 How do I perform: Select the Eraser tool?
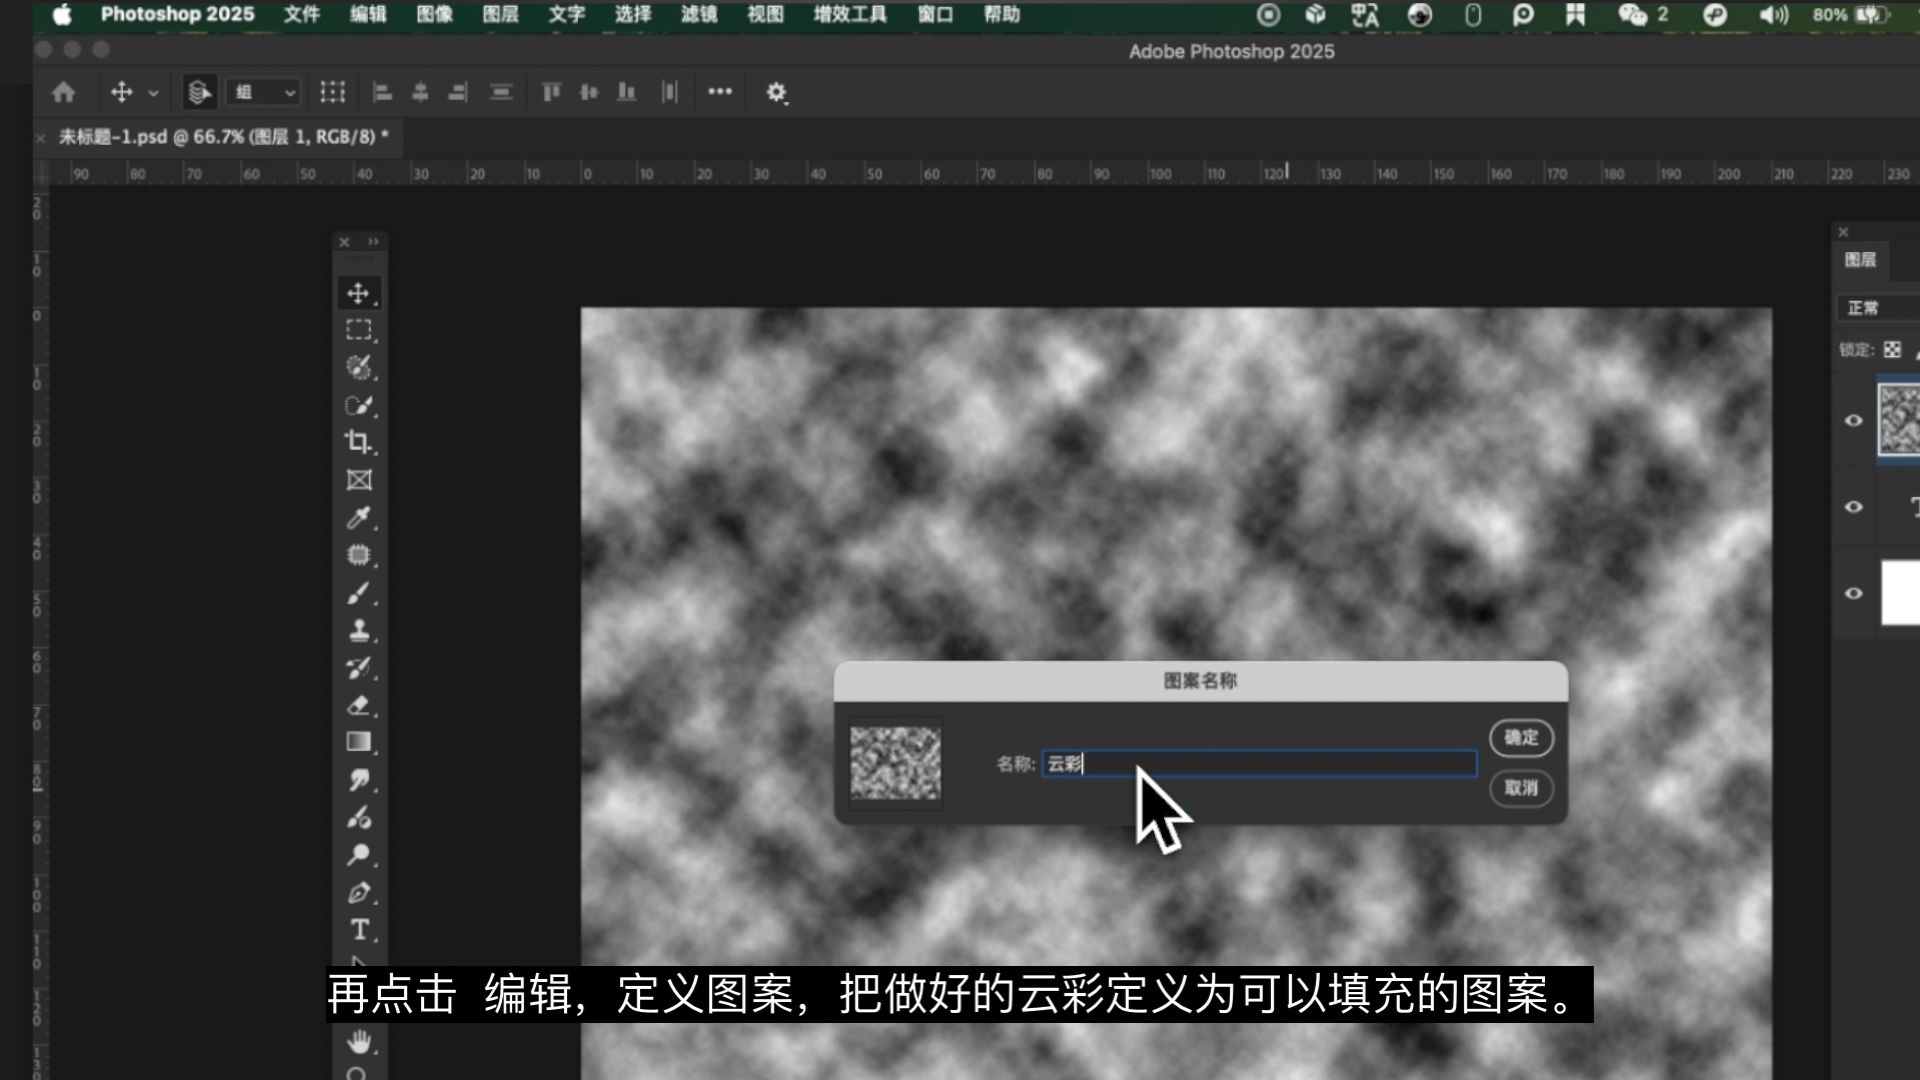click(x=359, y=705)
